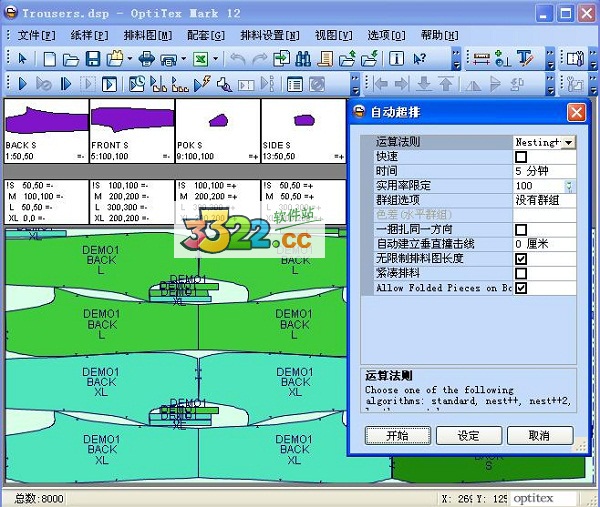
Task: Click the printer icon
Action: 147,59
